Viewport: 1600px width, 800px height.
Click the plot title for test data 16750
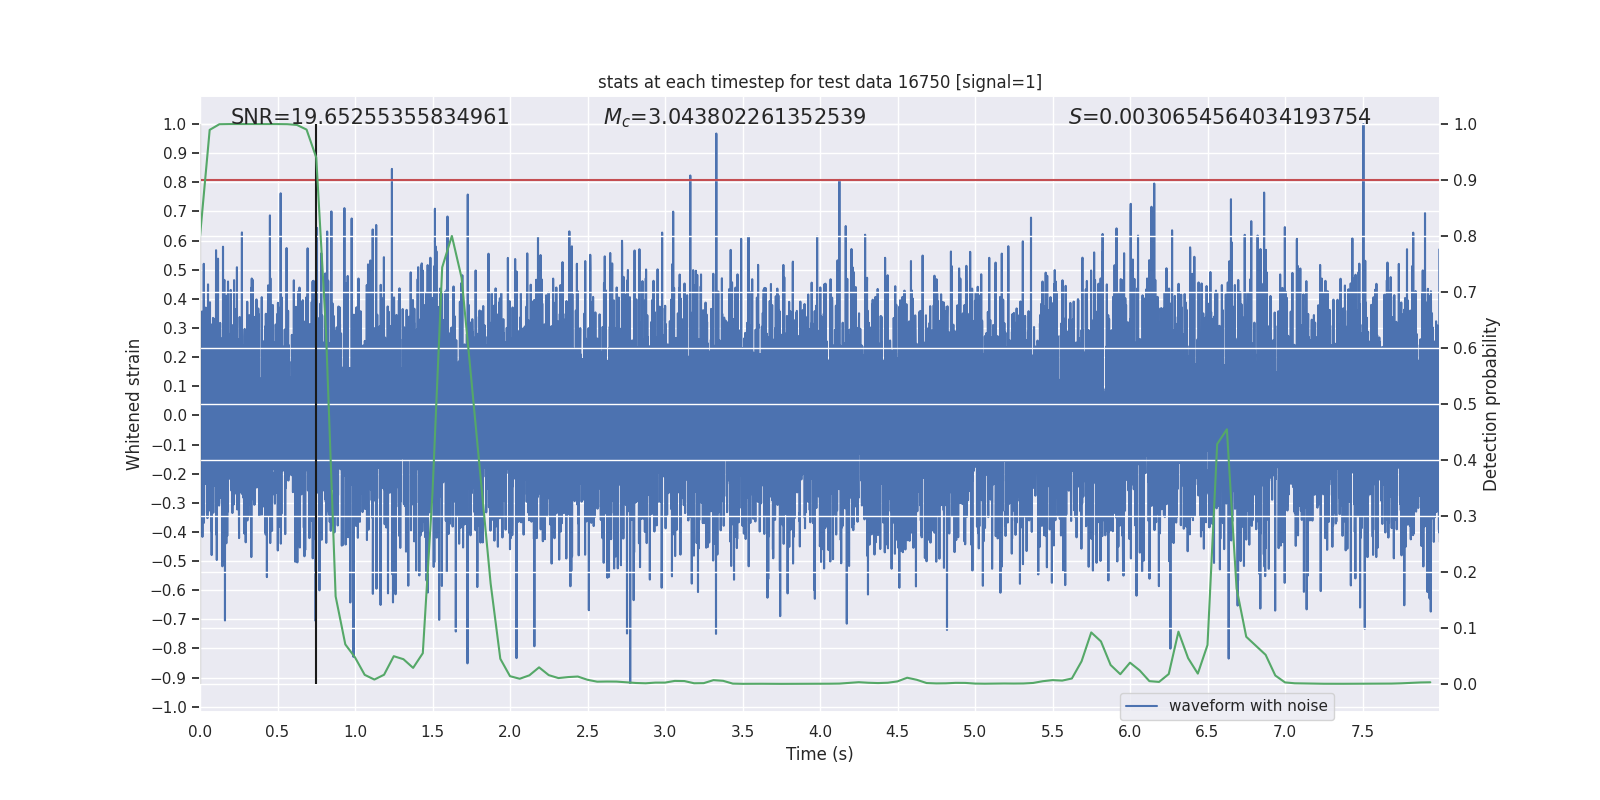point(819,82)
